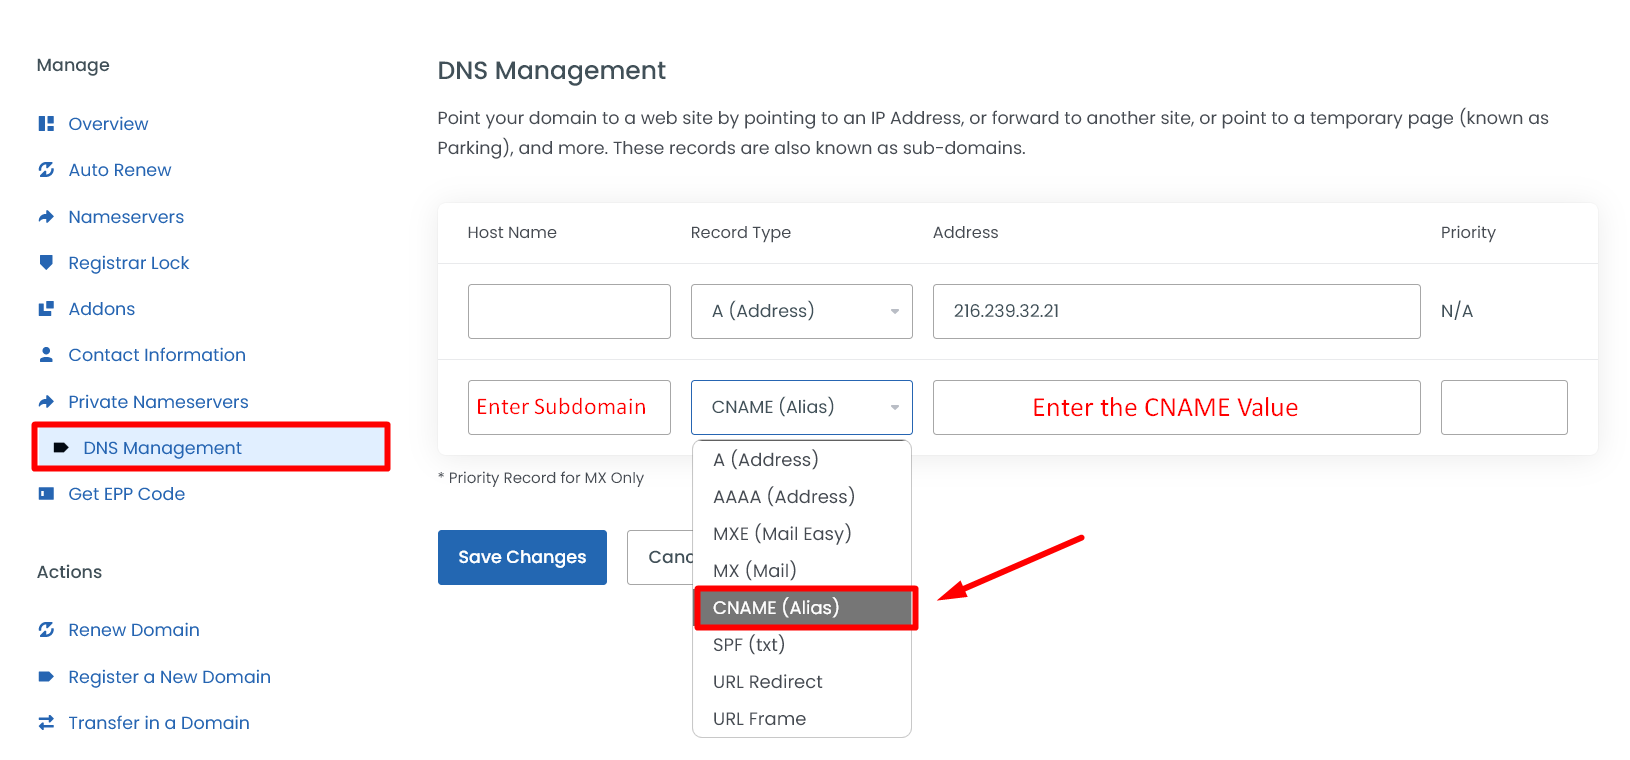Click the Get EPP Code icon
The height and width of the screenshot is (760, 1630).
click(x=46, y=494)
